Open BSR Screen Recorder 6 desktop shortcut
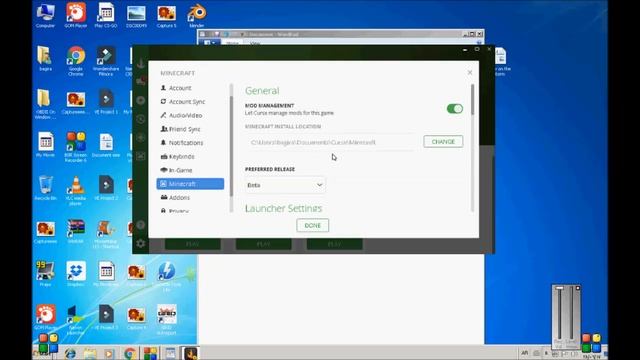This screenshot has height=360, width=640. pyautogui.click(x=76, y=147)
